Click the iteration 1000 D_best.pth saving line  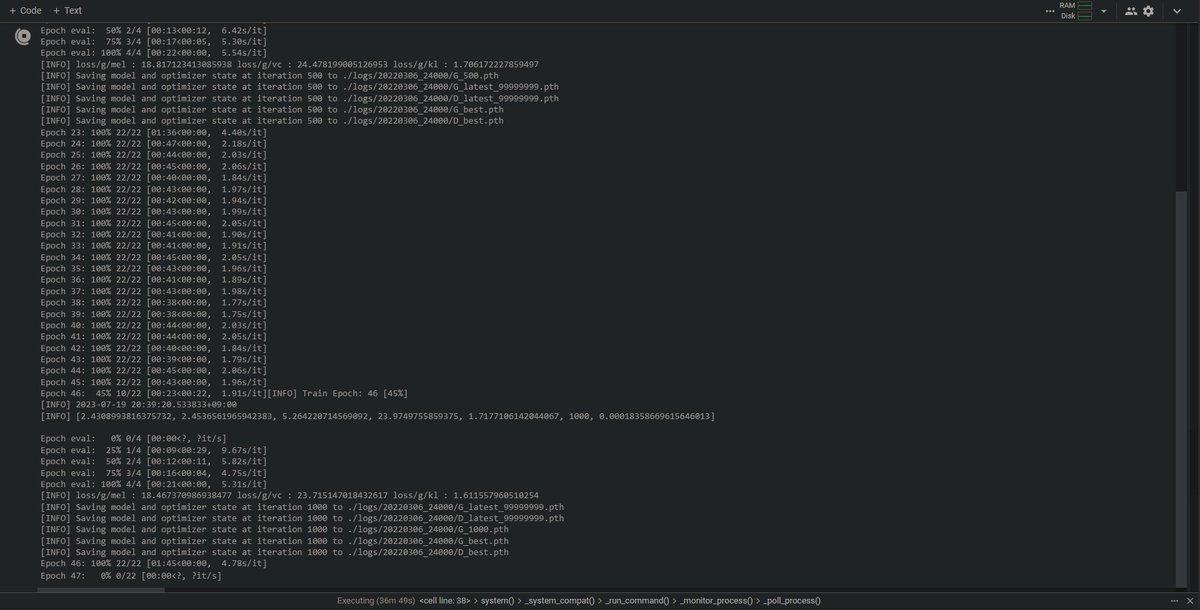click(274, 552)
